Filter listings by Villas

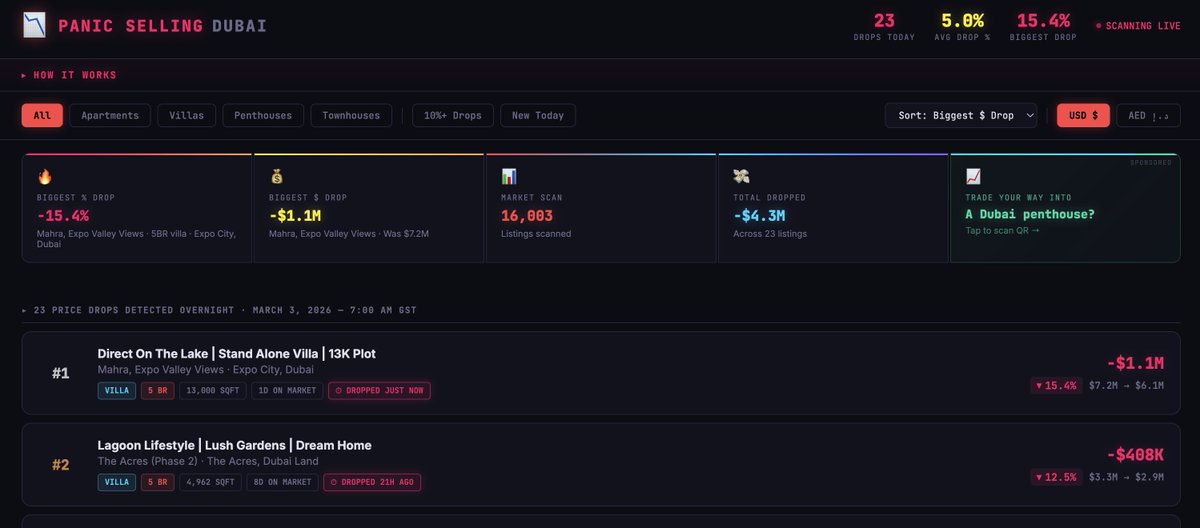tap(186, 115)
